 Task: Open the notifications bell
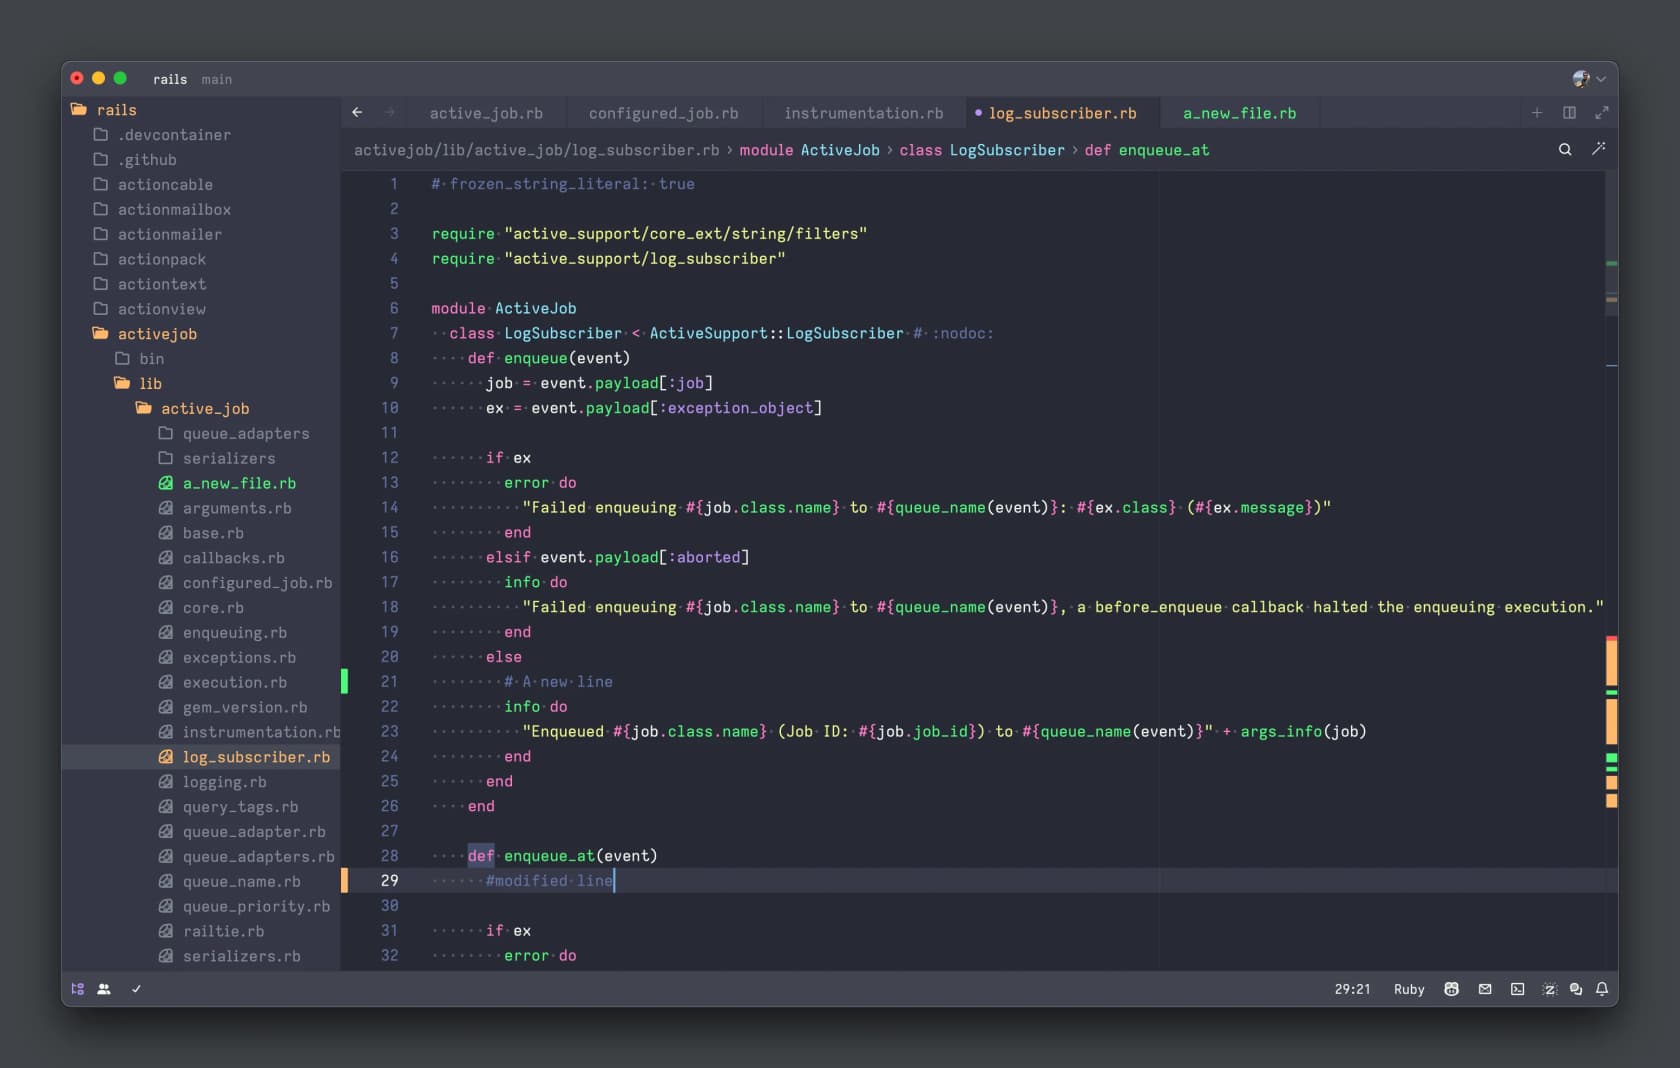[x=1602, y=989]
